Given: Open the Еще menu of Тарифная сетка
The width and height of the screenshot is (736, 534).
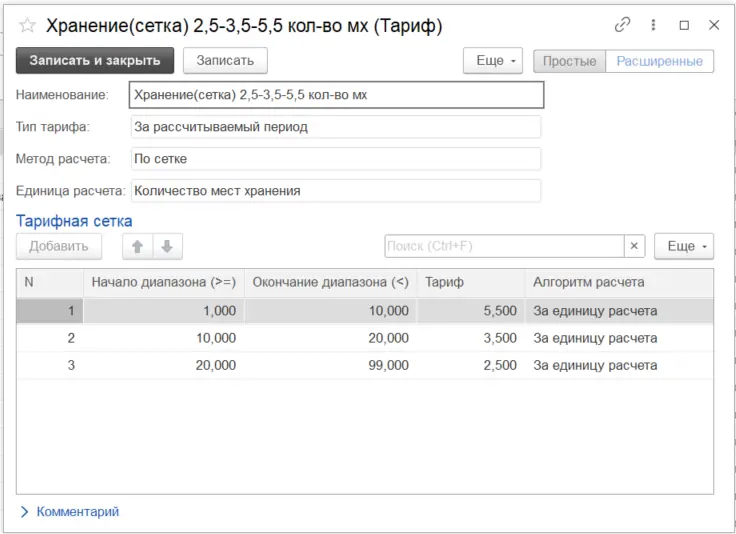Looking at the screenshot, I should coord(684,246).
